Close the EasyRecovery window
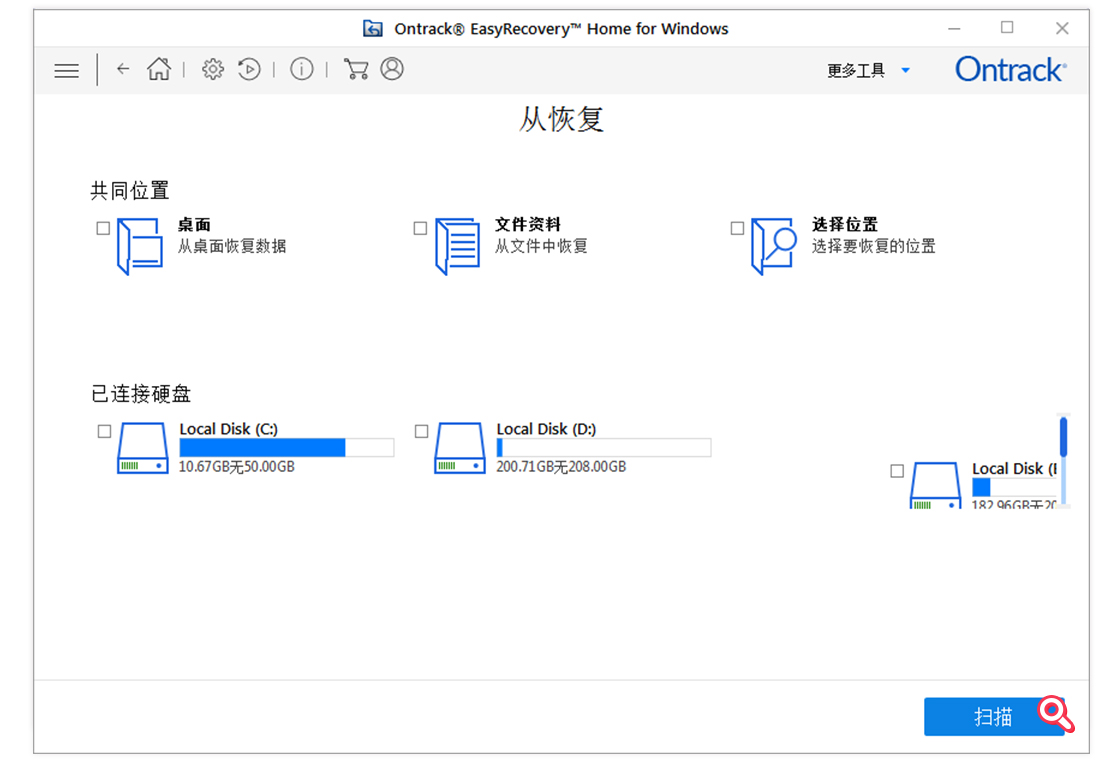The image size is (1120, 770). point(1062,29)
